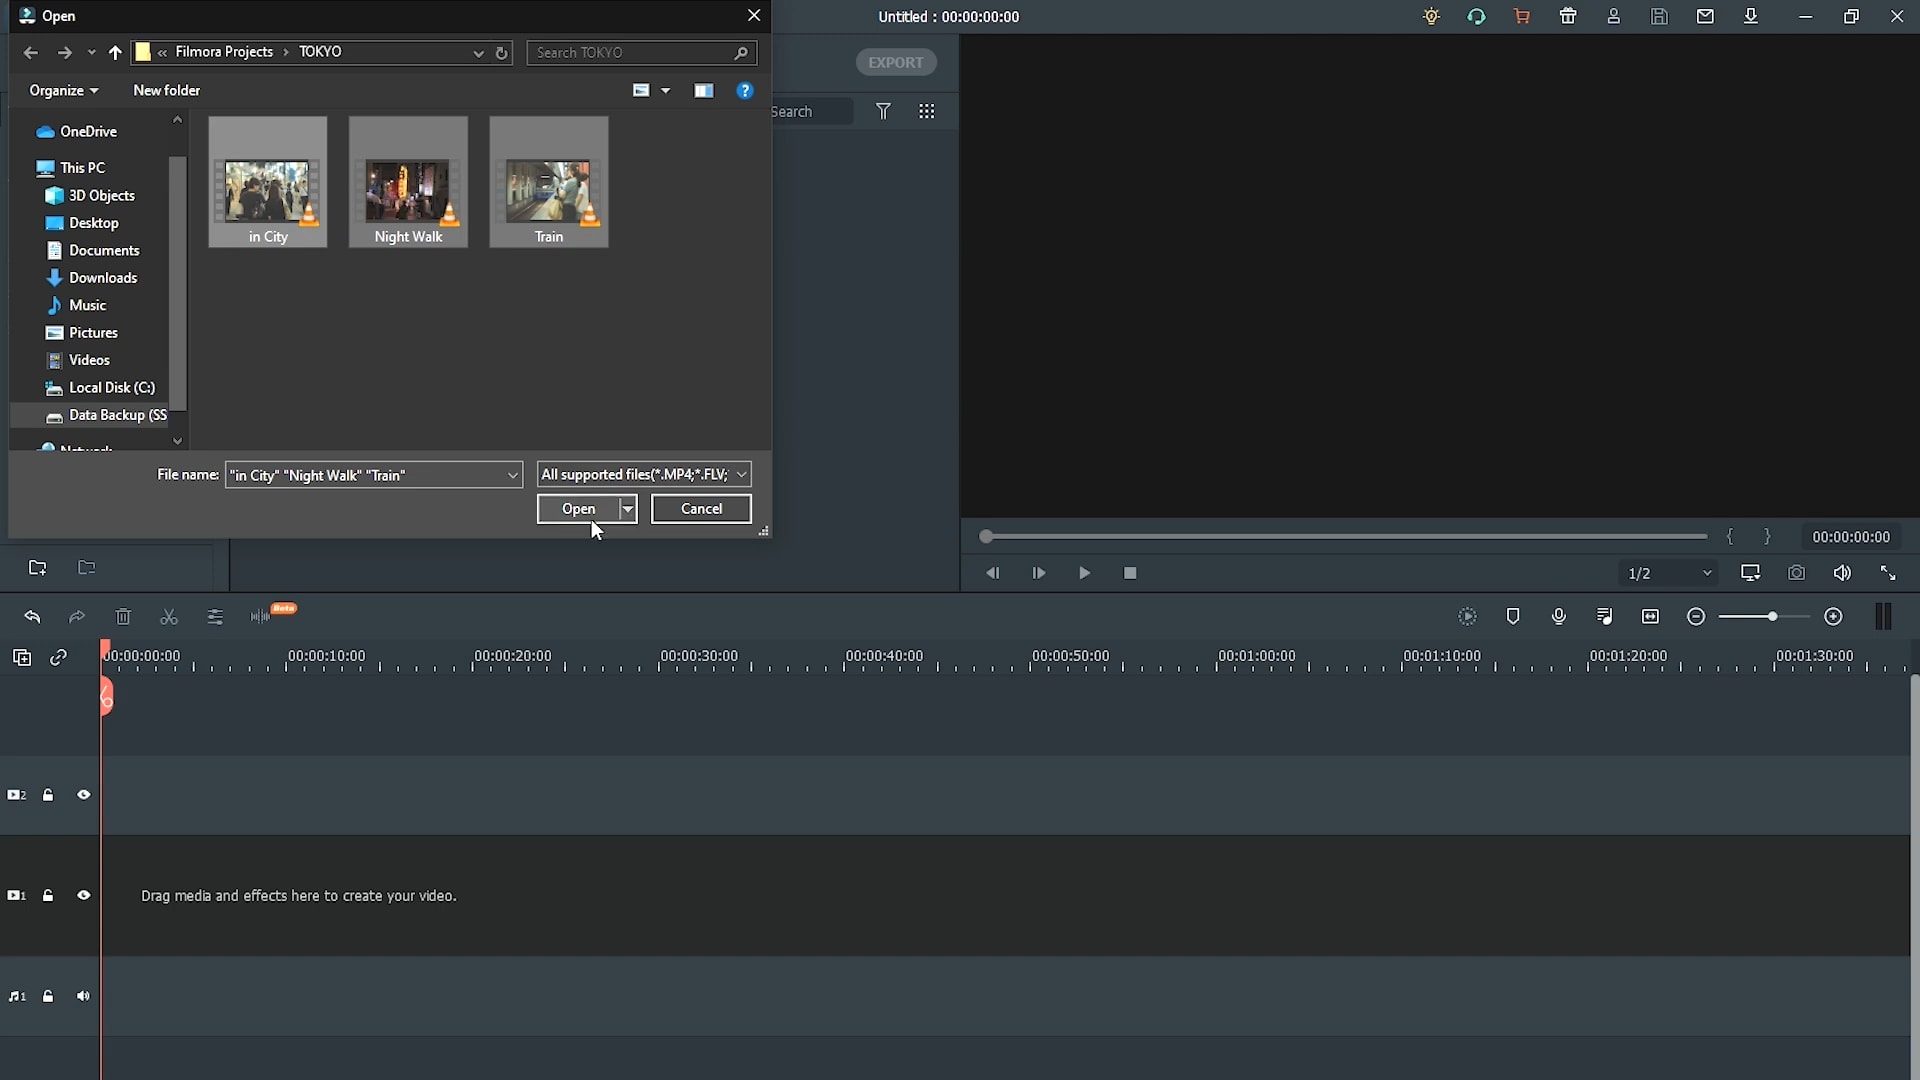Image resolution: width=1920 pixels, height=1080 pixels.
Task: Toggle mute icon on audio track
Action: [83, 996]
